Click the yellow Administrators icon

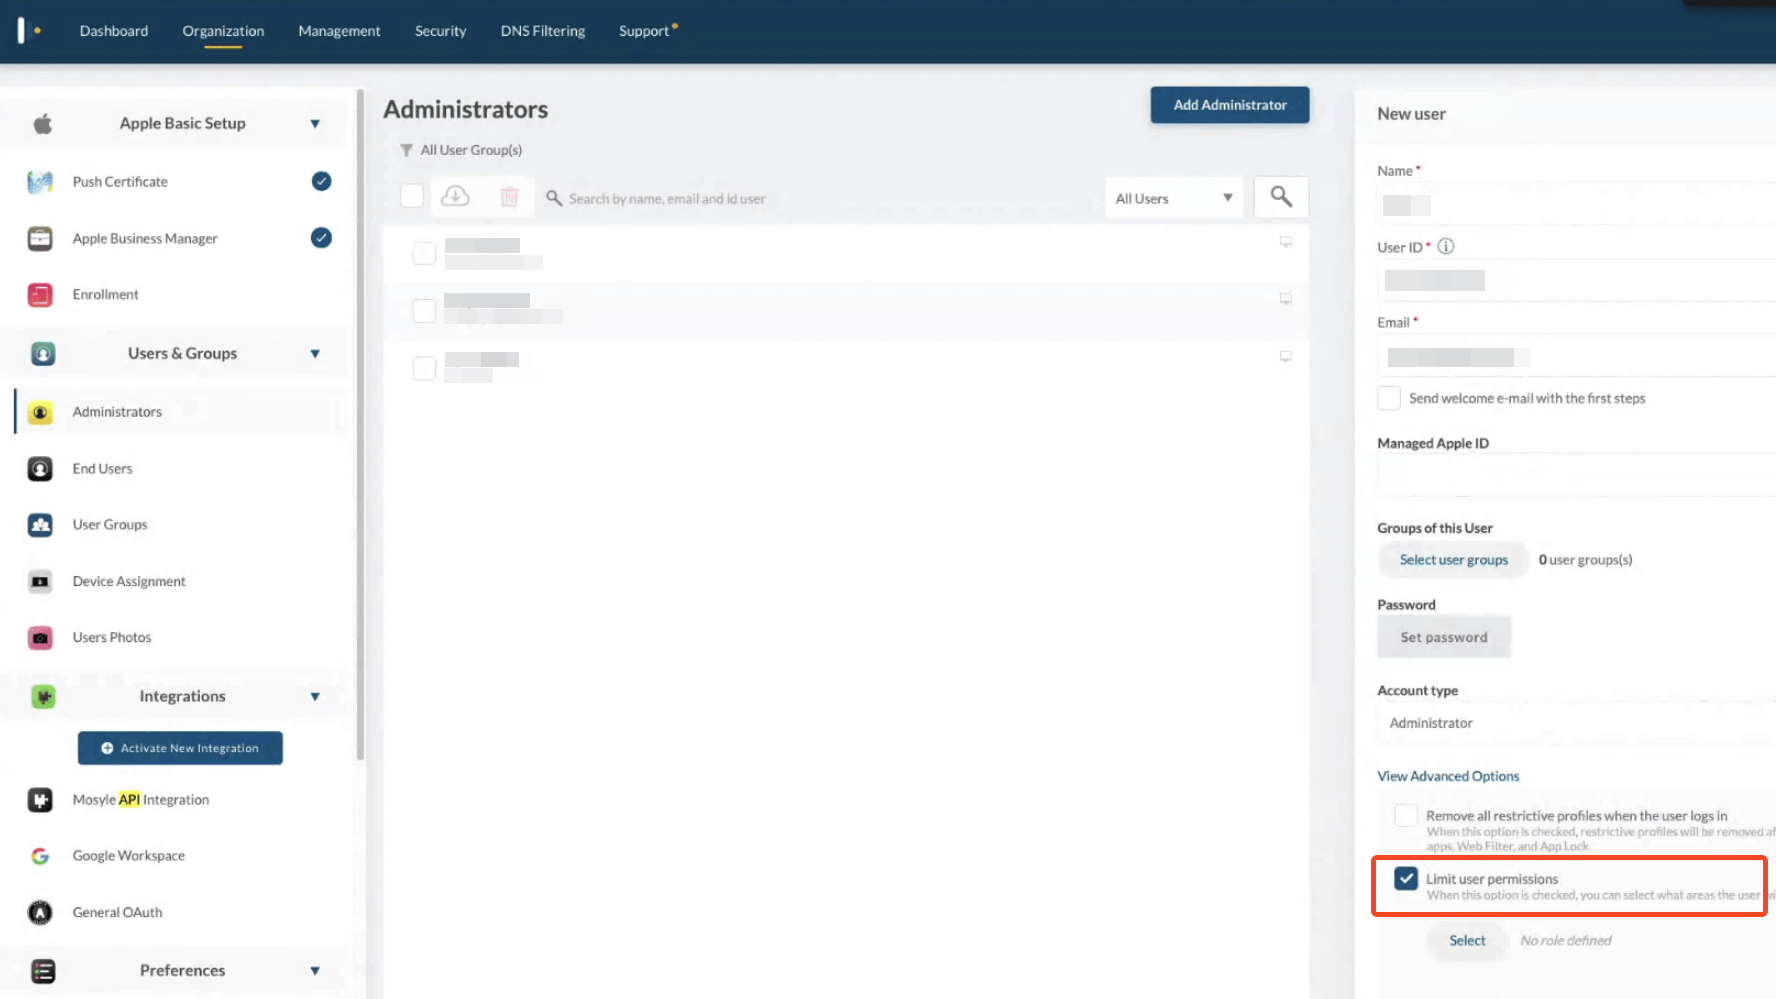pyautogui.click(x=40, y=412)
